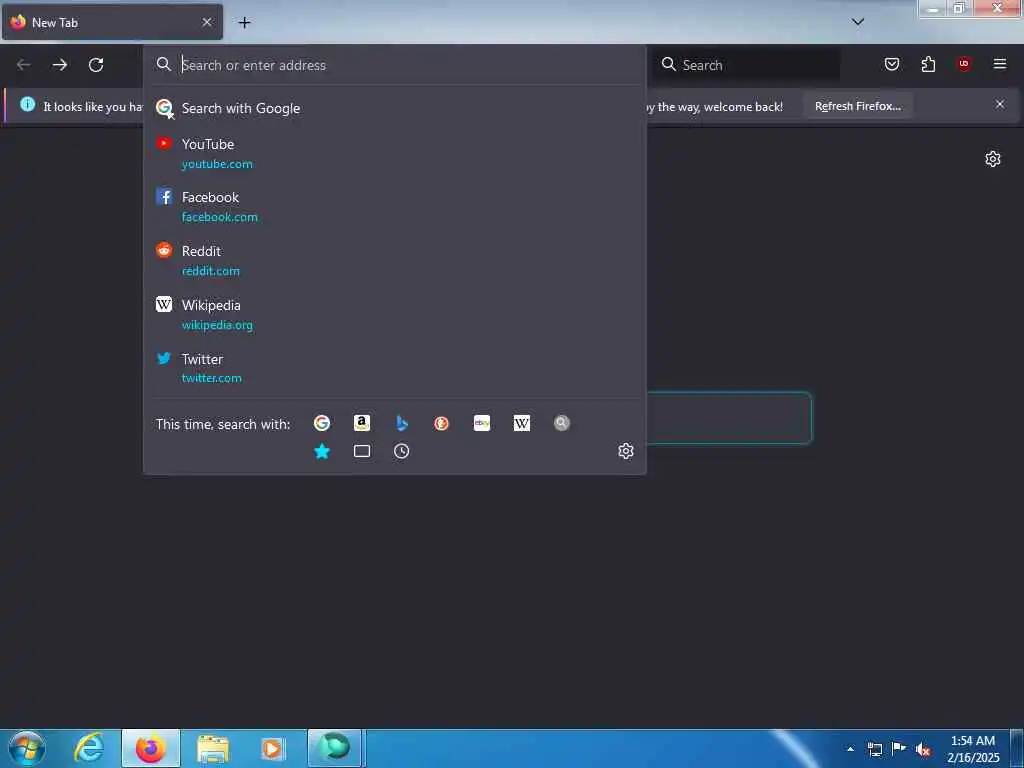
Task: Launch Internet Explorer from taskbar
Action: pos(89,748)
